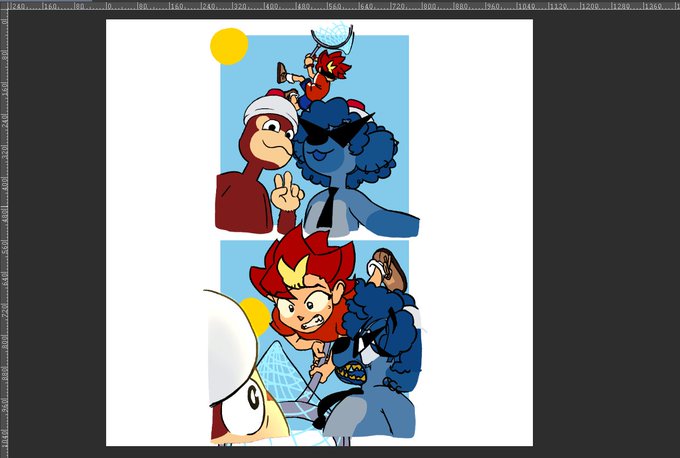Click the 1360 mark on horizontal ruler
Image resolution: width=680 pixels, height=458 pixels.
[653, 6]
